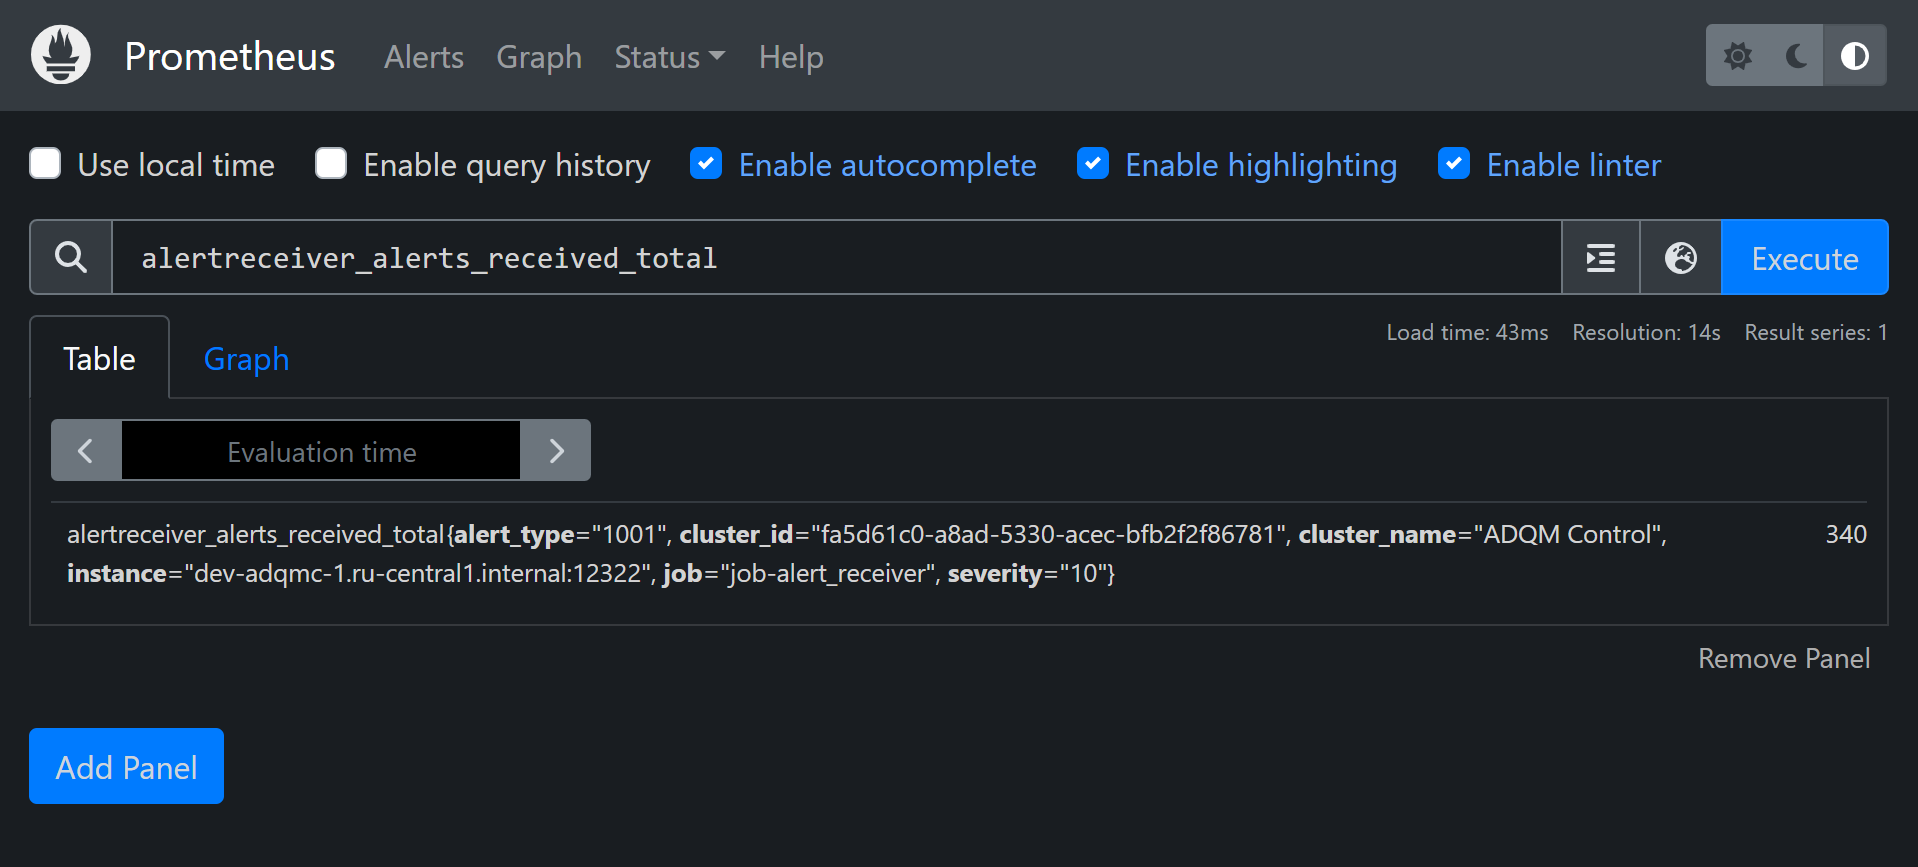The image size is (1918, 867).
Task: Format the expression with indent icon
Action: (x=1600, y=258)
